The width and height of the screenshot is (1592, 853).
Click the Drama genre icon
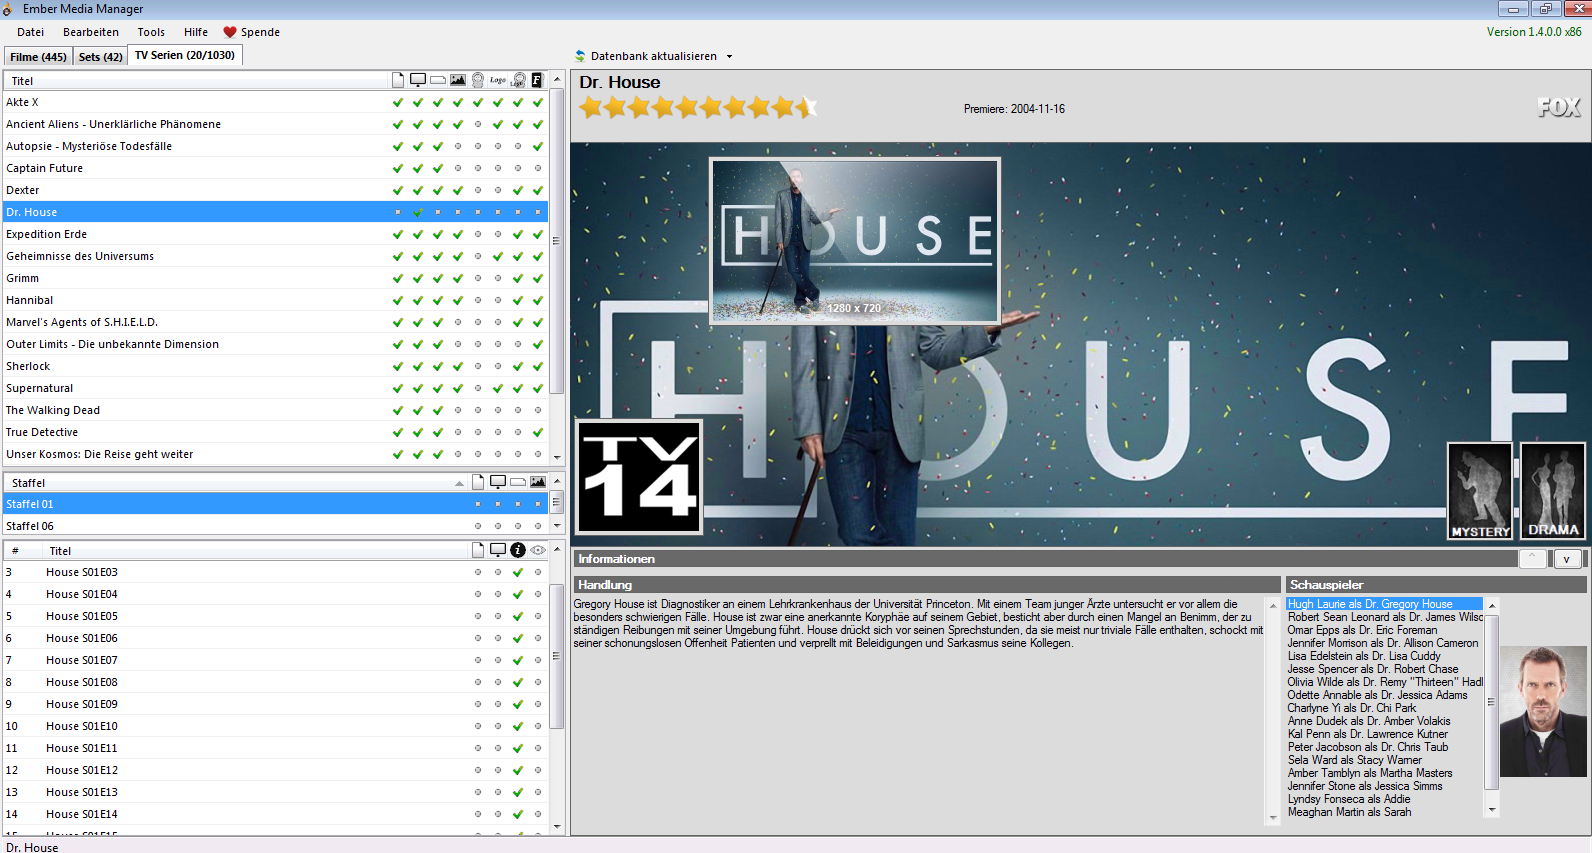tap(1553, 491)
